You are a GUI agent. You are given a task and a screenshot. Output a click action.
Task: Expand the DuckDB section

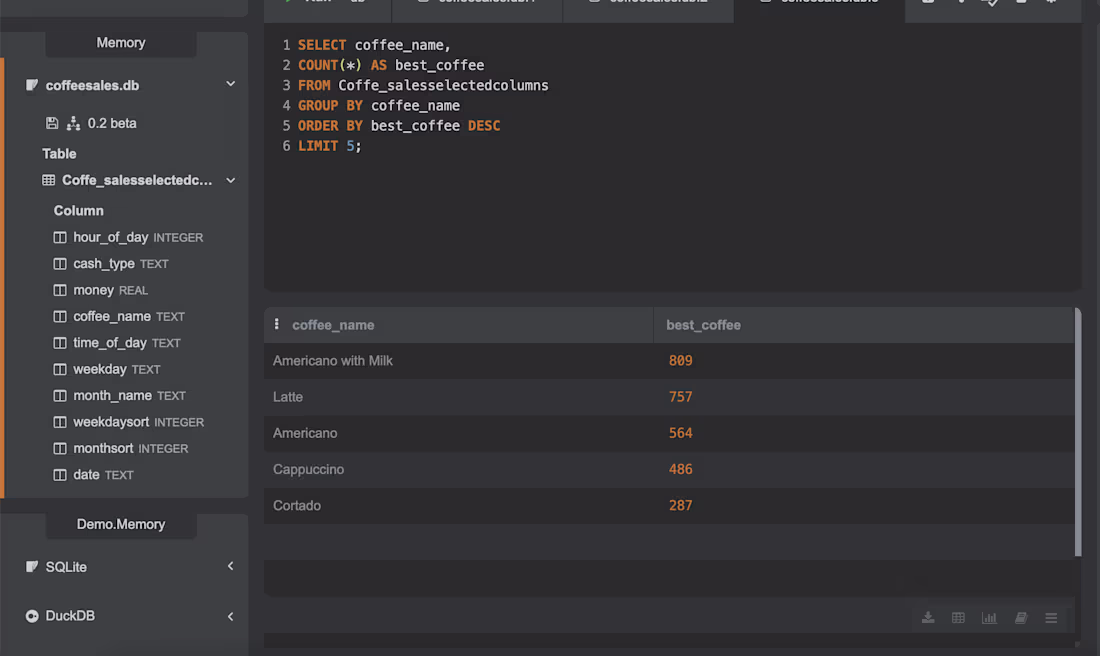[230, 616]
